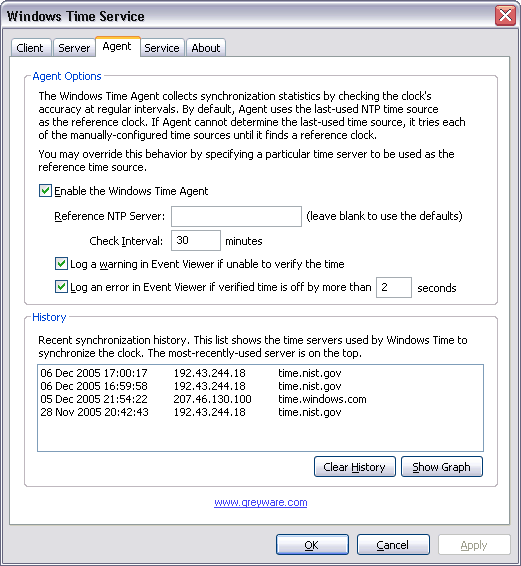Viewport: 521px width, 566px height.
Task: Click the Check Interval minutes field
Action: click(196, 240)
